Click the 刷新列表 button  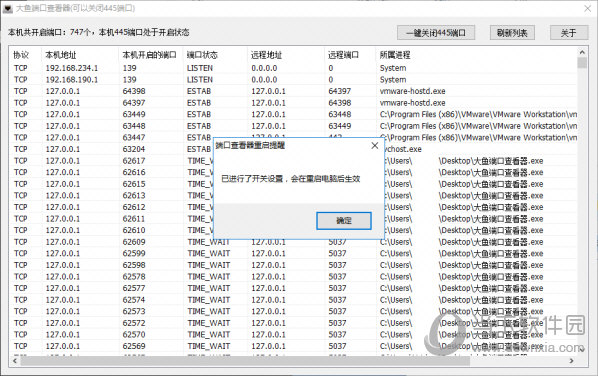[x=512, y=33]
